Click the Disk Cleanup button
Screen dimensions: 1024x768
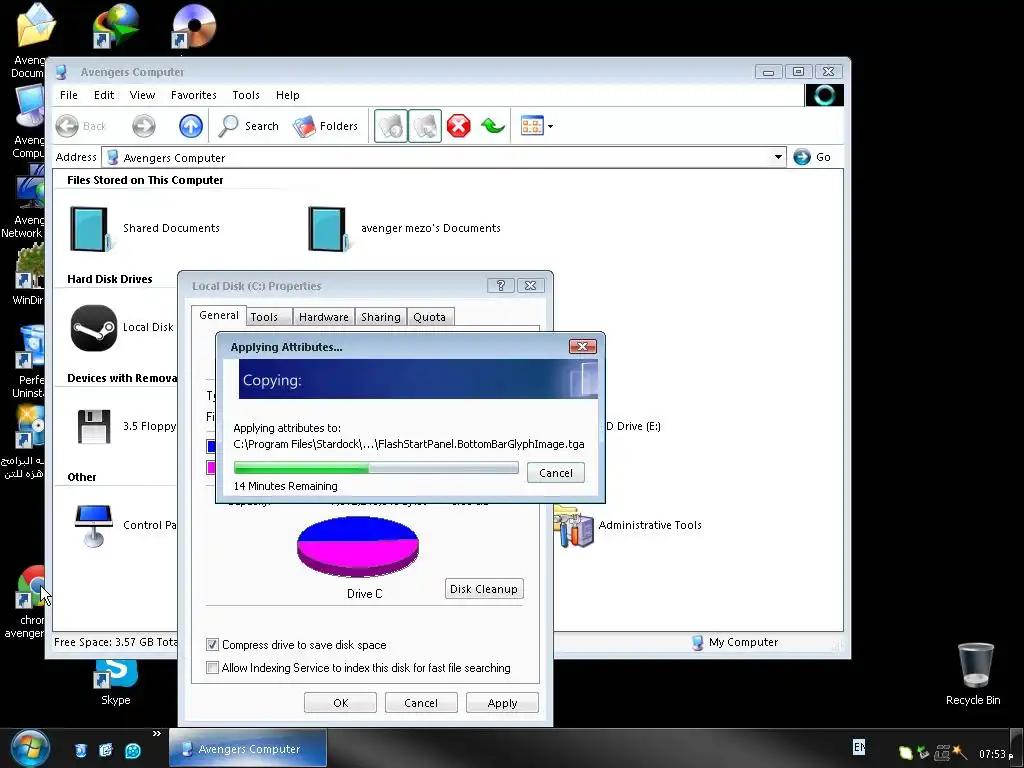[x=484, y=588]
